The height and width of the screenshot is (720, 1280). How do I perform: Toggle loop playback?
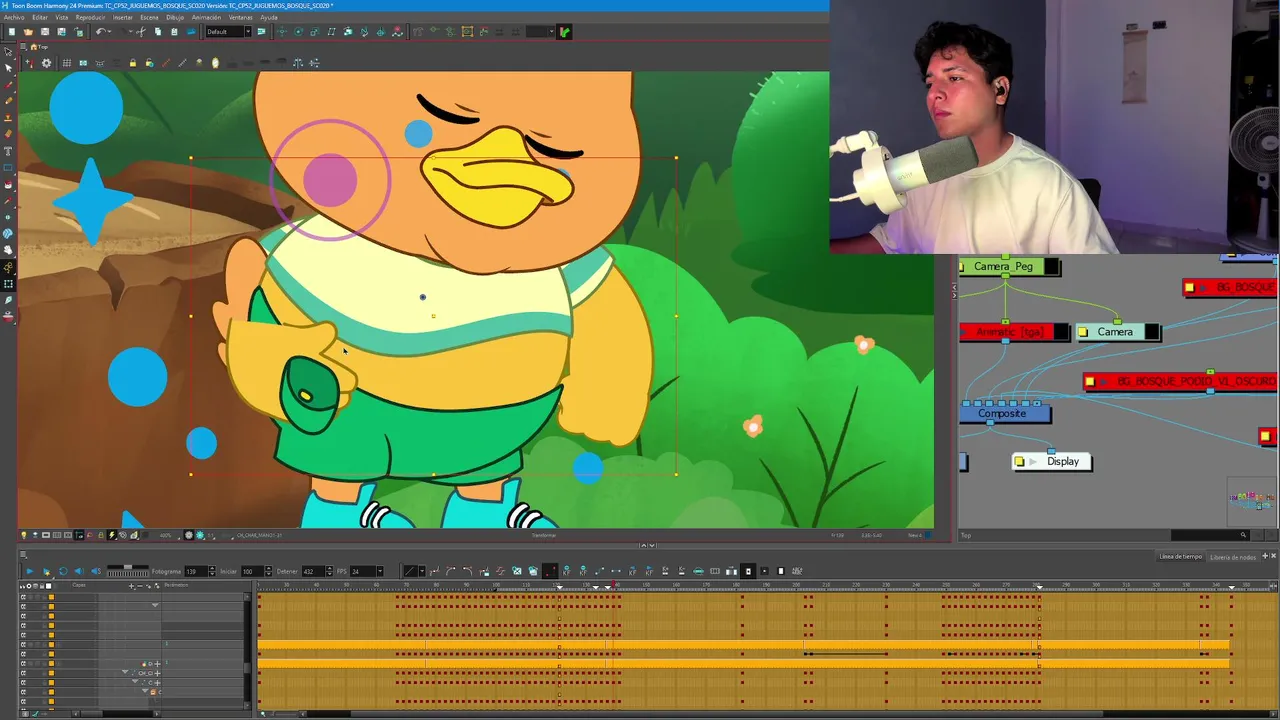(x=63, y=571)
